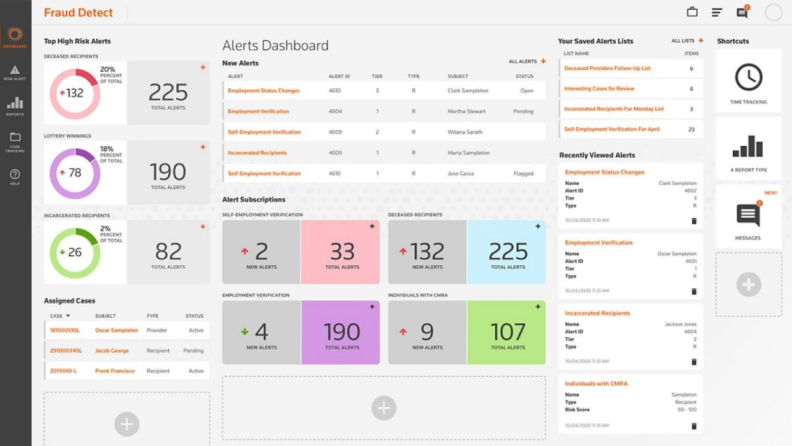792x446 pixels.
Task: Open Risk Alert in the sidebar
Action: pyautogui.click(x=15, y=71)
